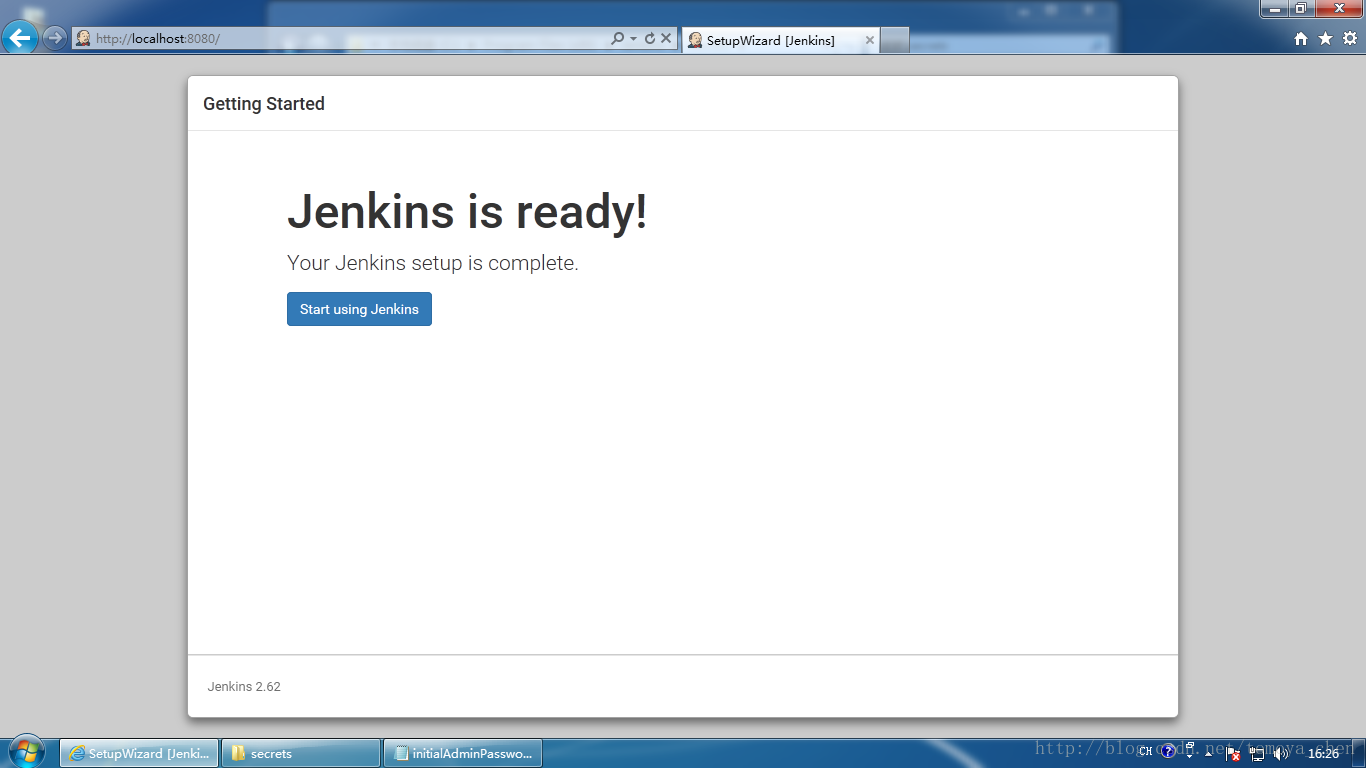Click the Jenkins favicon in address bar
The width and height of the screenshot is (1366, 768).
click(83, 39)
